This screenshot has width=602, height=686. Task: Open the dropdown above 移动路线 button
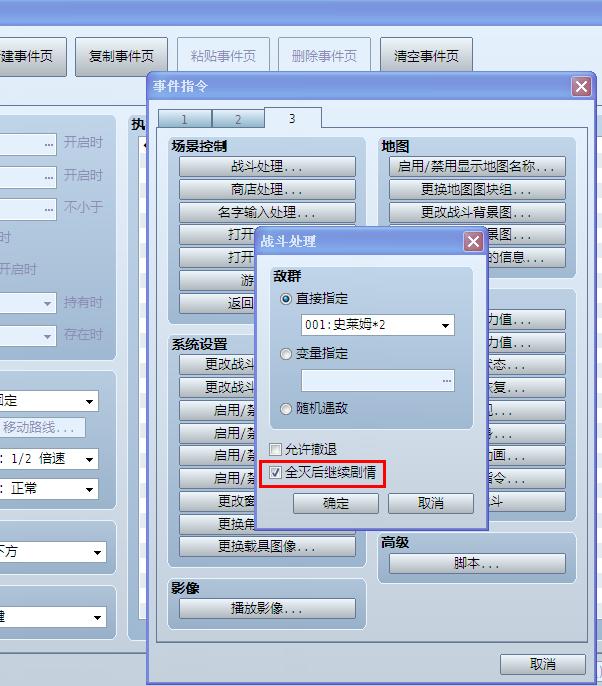(x=49, y=401)
